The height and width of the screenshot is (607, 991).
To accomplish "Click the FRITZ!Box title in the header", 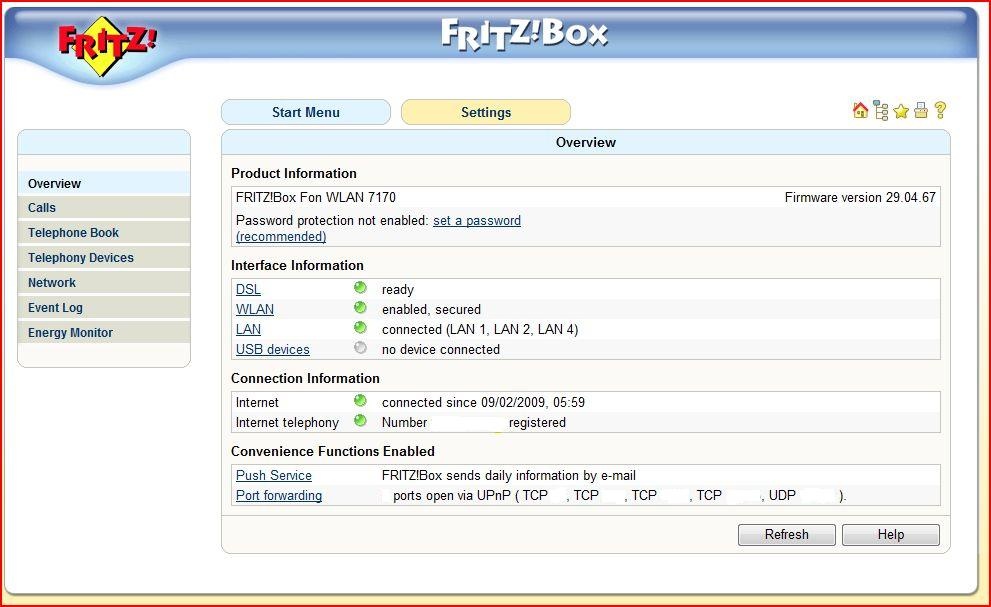I will point(524,34).
